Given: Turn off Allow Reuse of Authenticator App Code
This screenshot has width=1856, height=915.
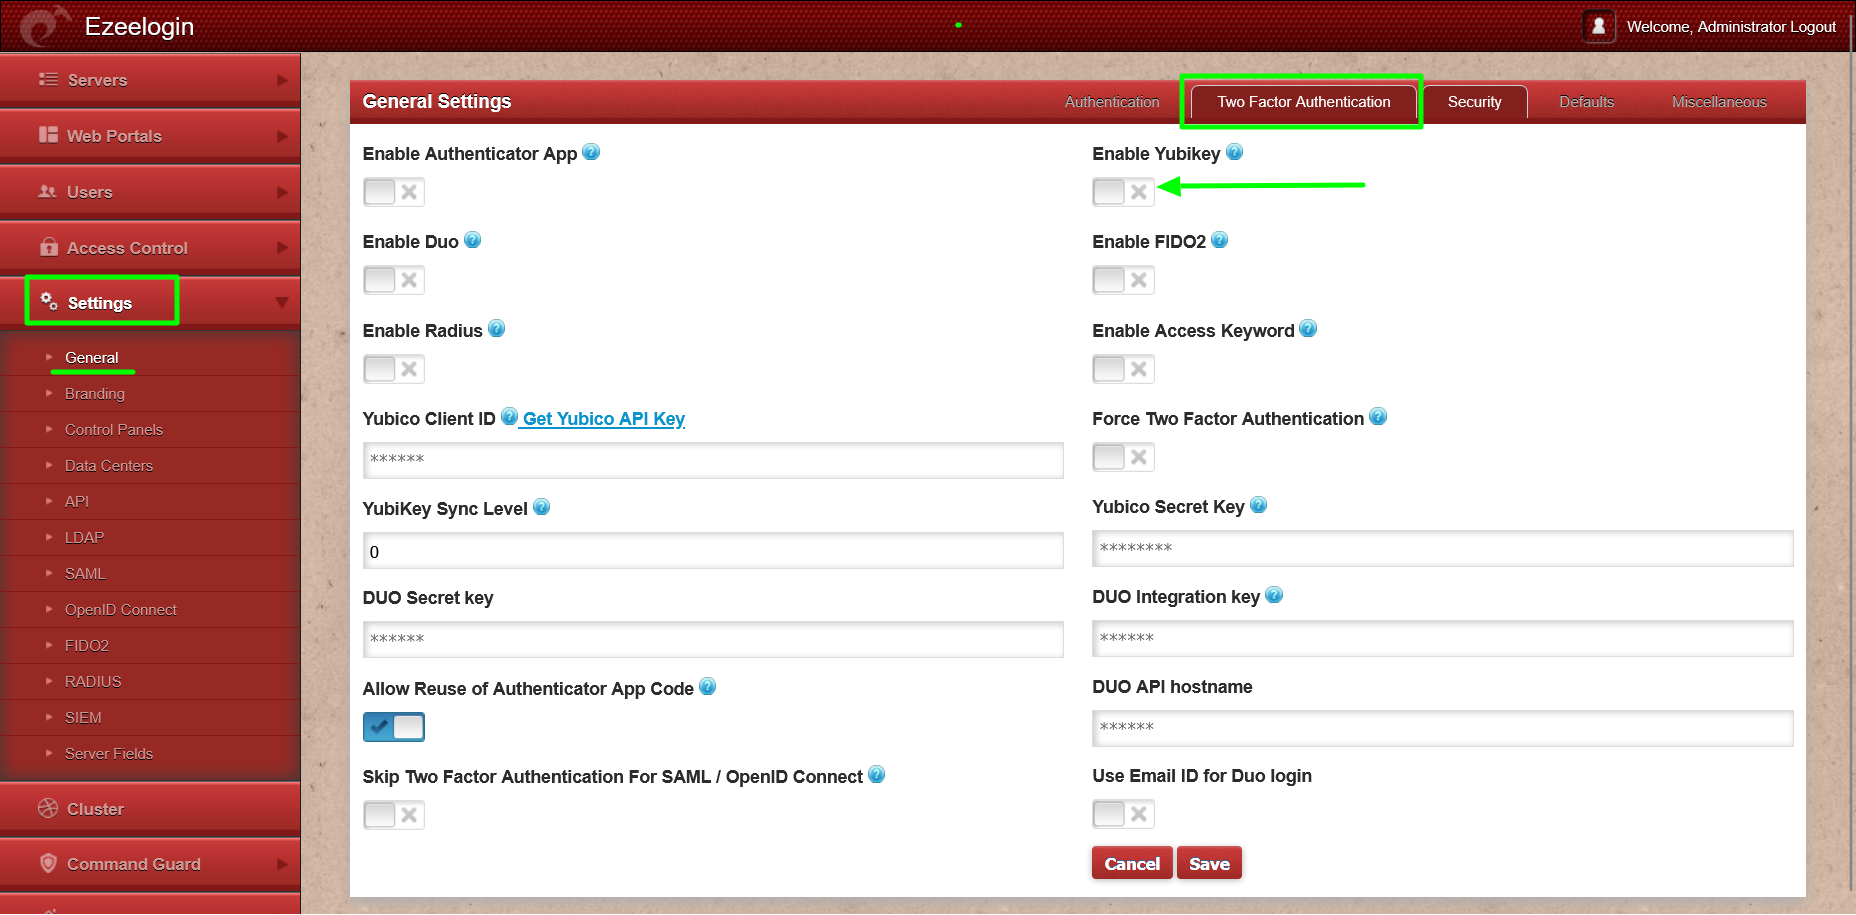Looking at the screenshot, I should [x=394, y=727].
